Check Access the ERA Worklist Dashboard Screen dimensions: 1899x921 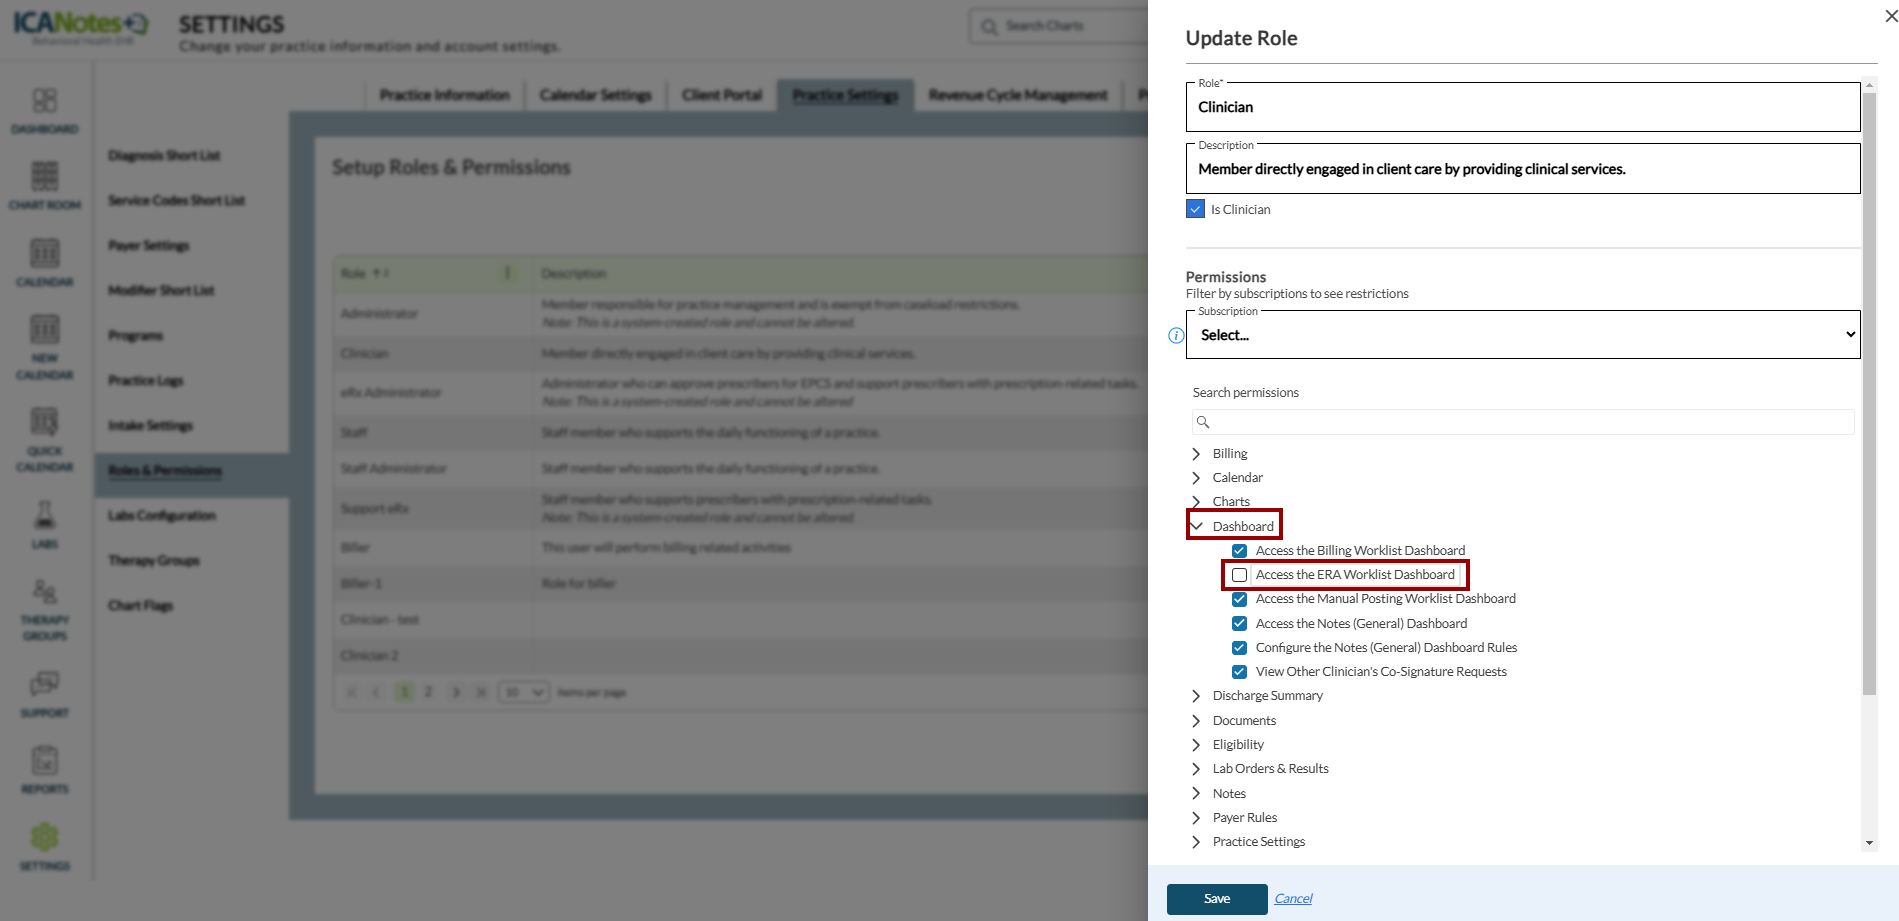pyautogui.click(x=1239, y=575)
